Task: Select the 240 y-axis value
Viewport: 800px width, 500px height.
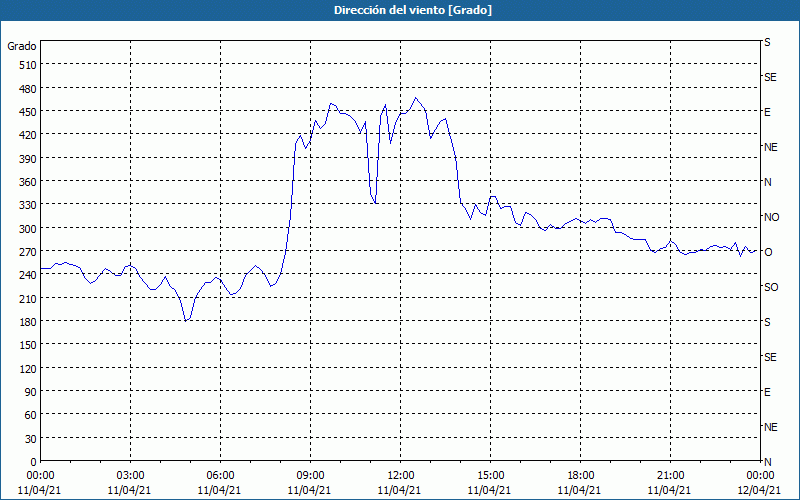Action: click(29, 275)
